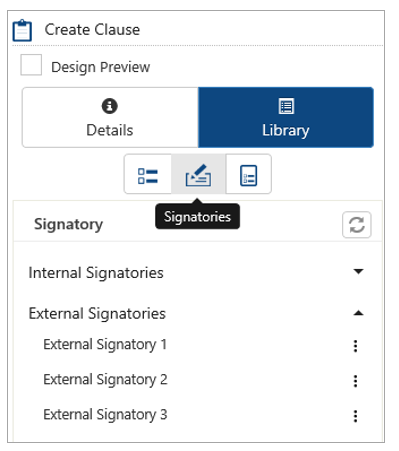Open options menu for External Signatory 3
This screenshot has width=399, height=451.
tap(355, 416)
